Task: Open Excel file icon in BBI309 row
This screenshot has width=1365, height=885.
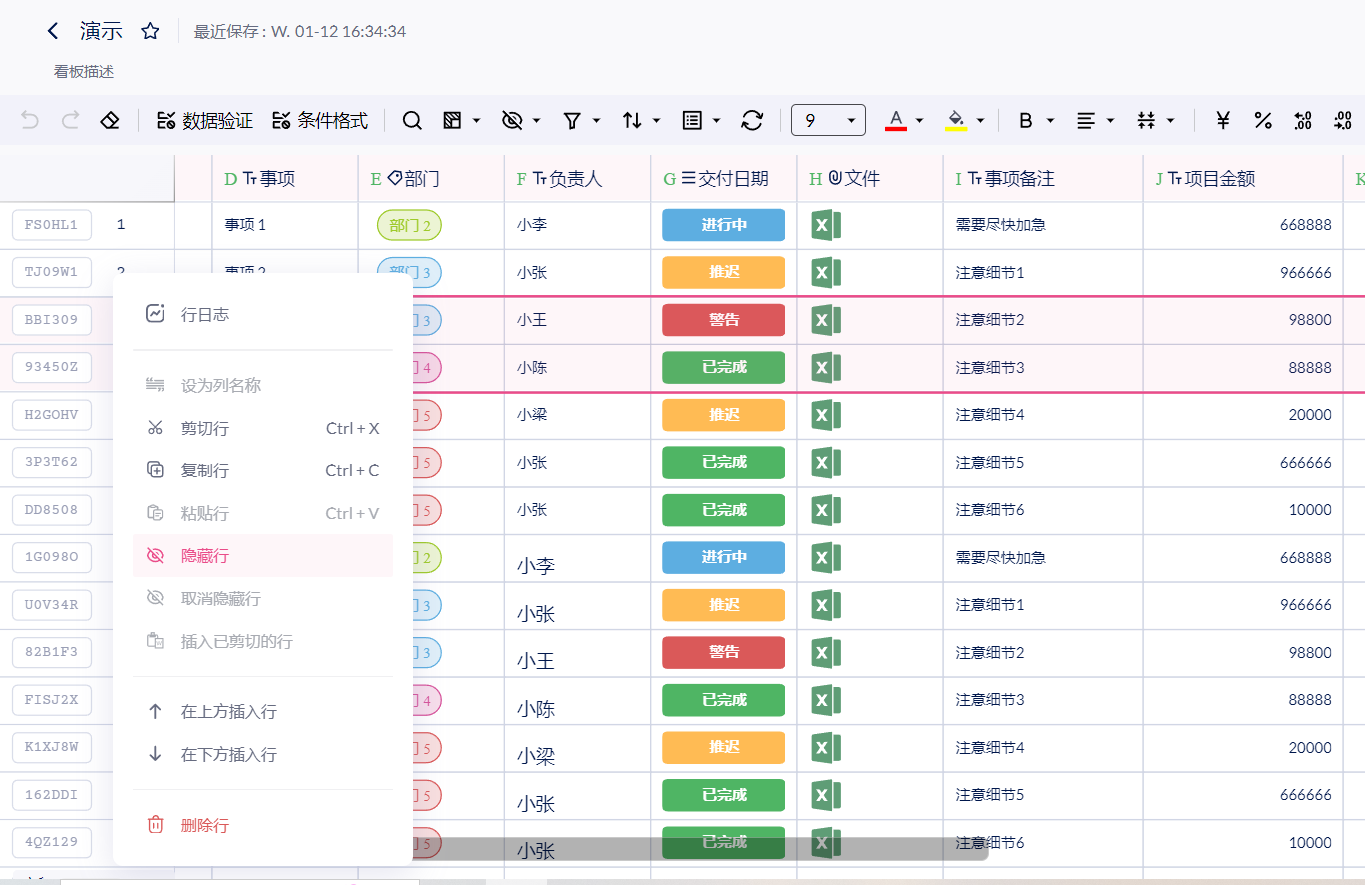Action: tap(825, 320)
